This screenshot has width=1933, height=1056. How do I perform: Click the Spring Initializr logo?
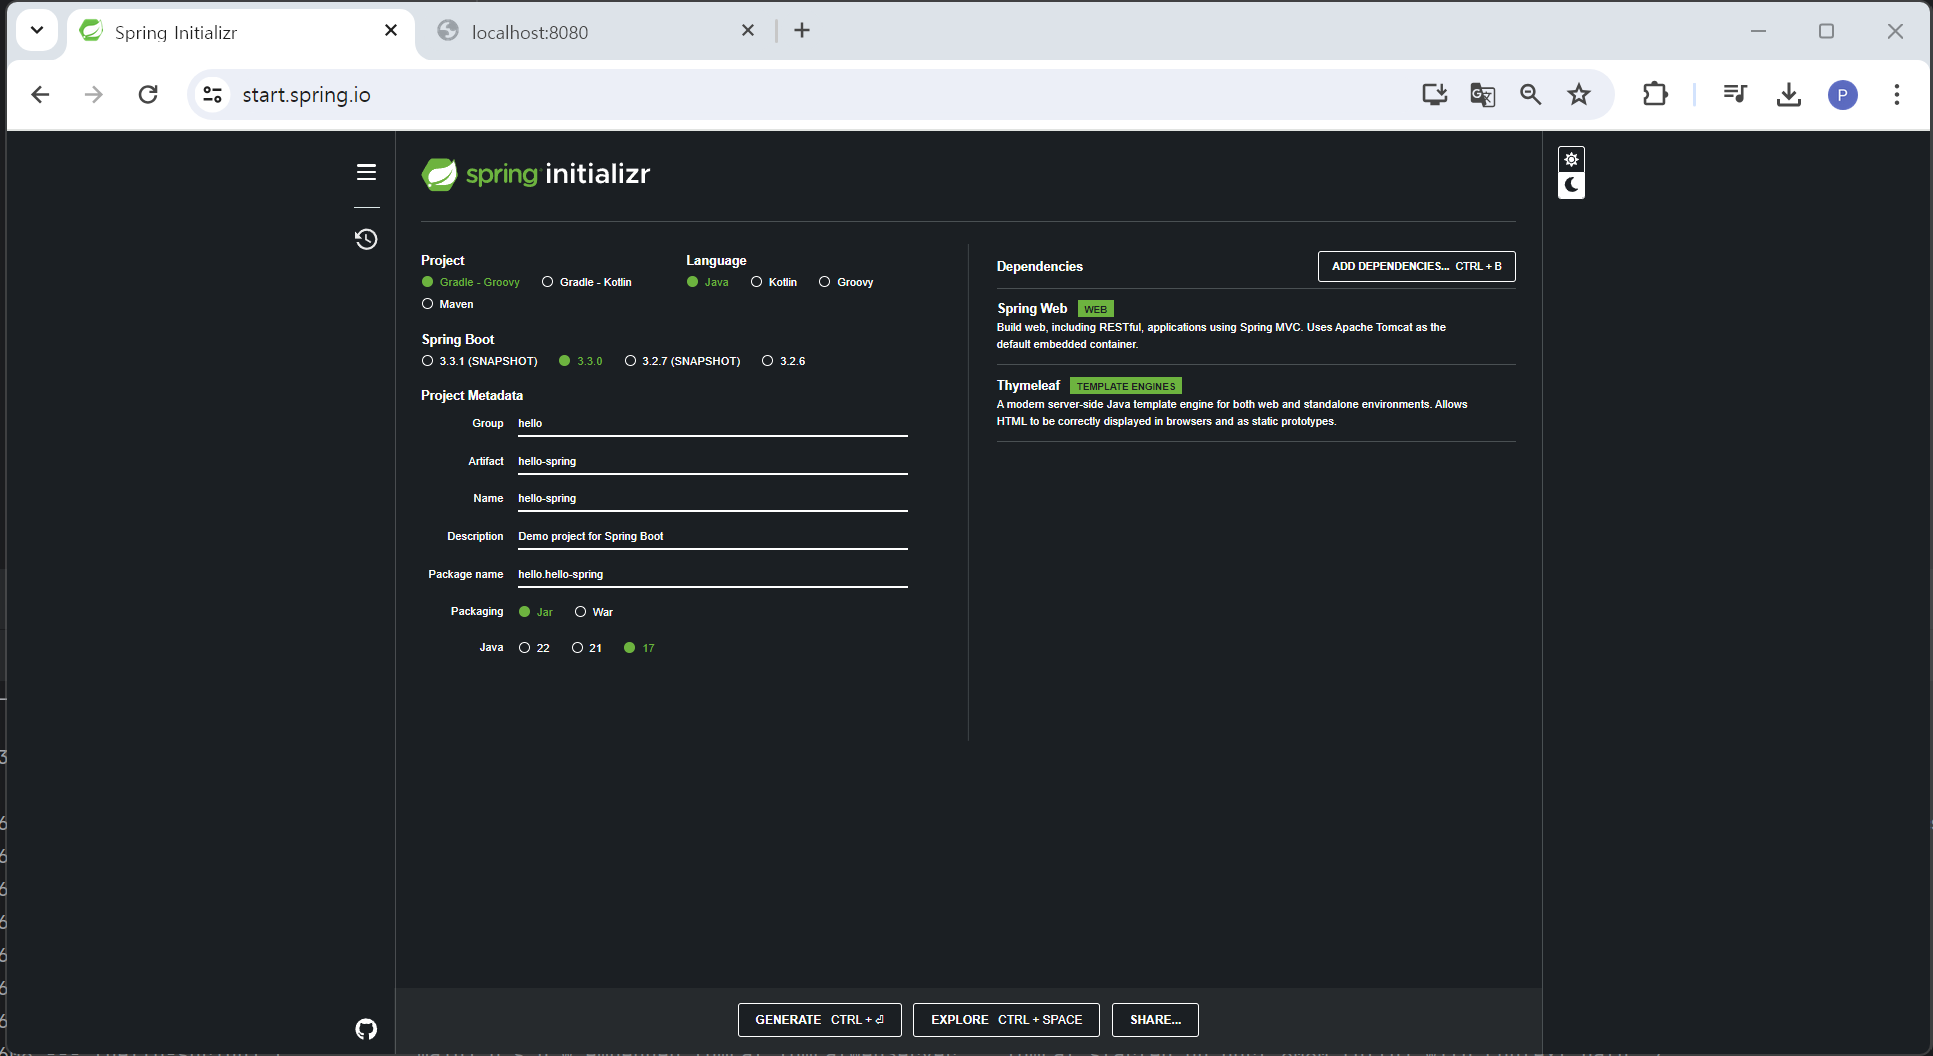pos(536,174)
